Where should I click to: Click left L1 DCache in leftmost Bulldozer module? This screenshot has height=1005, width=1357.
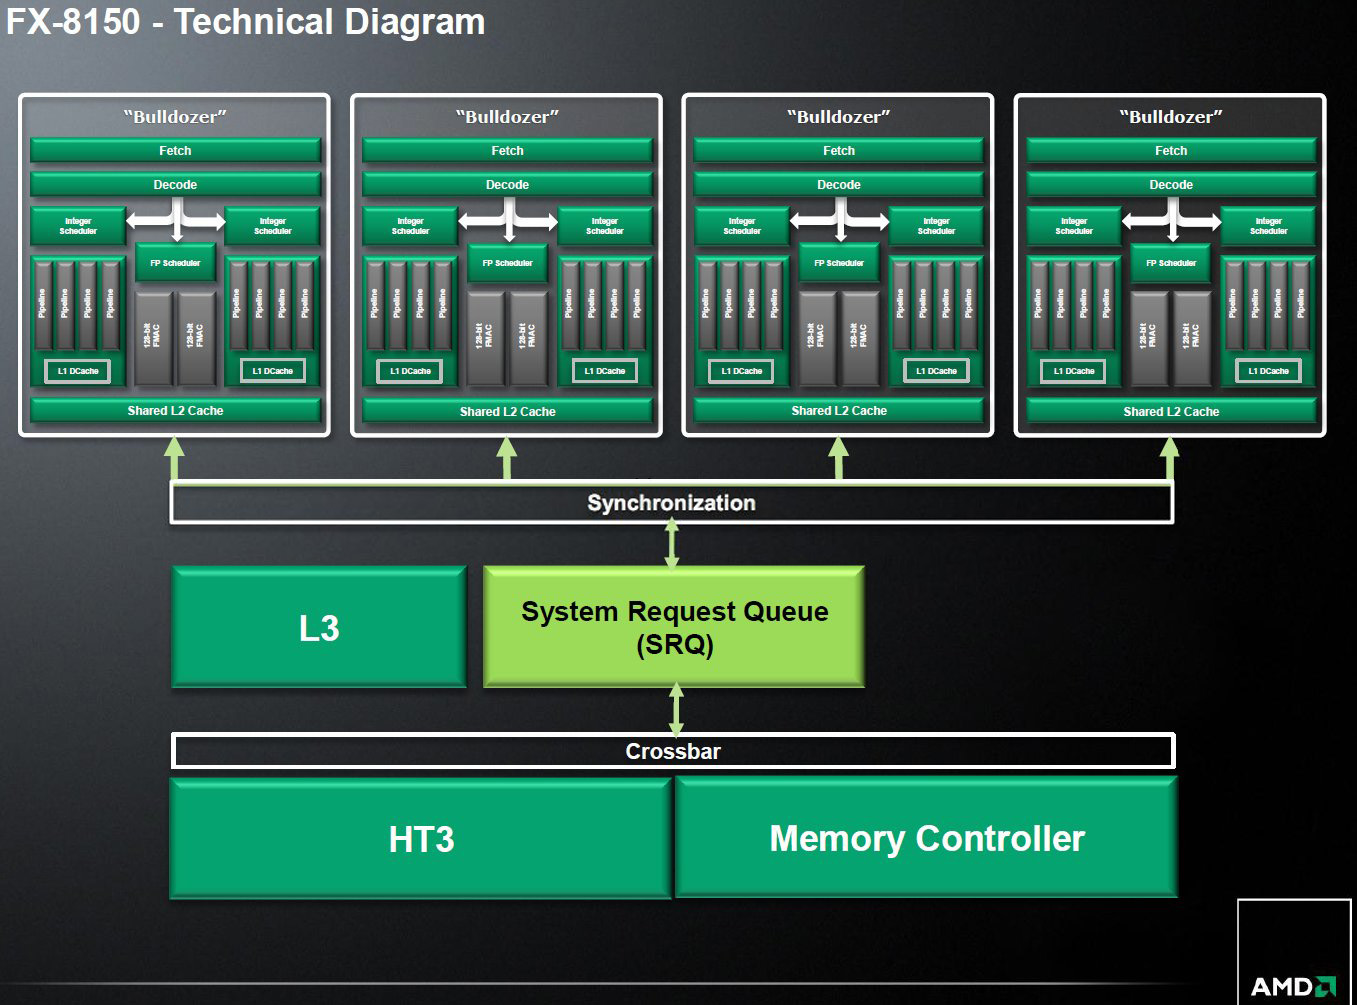pos(78,371)
